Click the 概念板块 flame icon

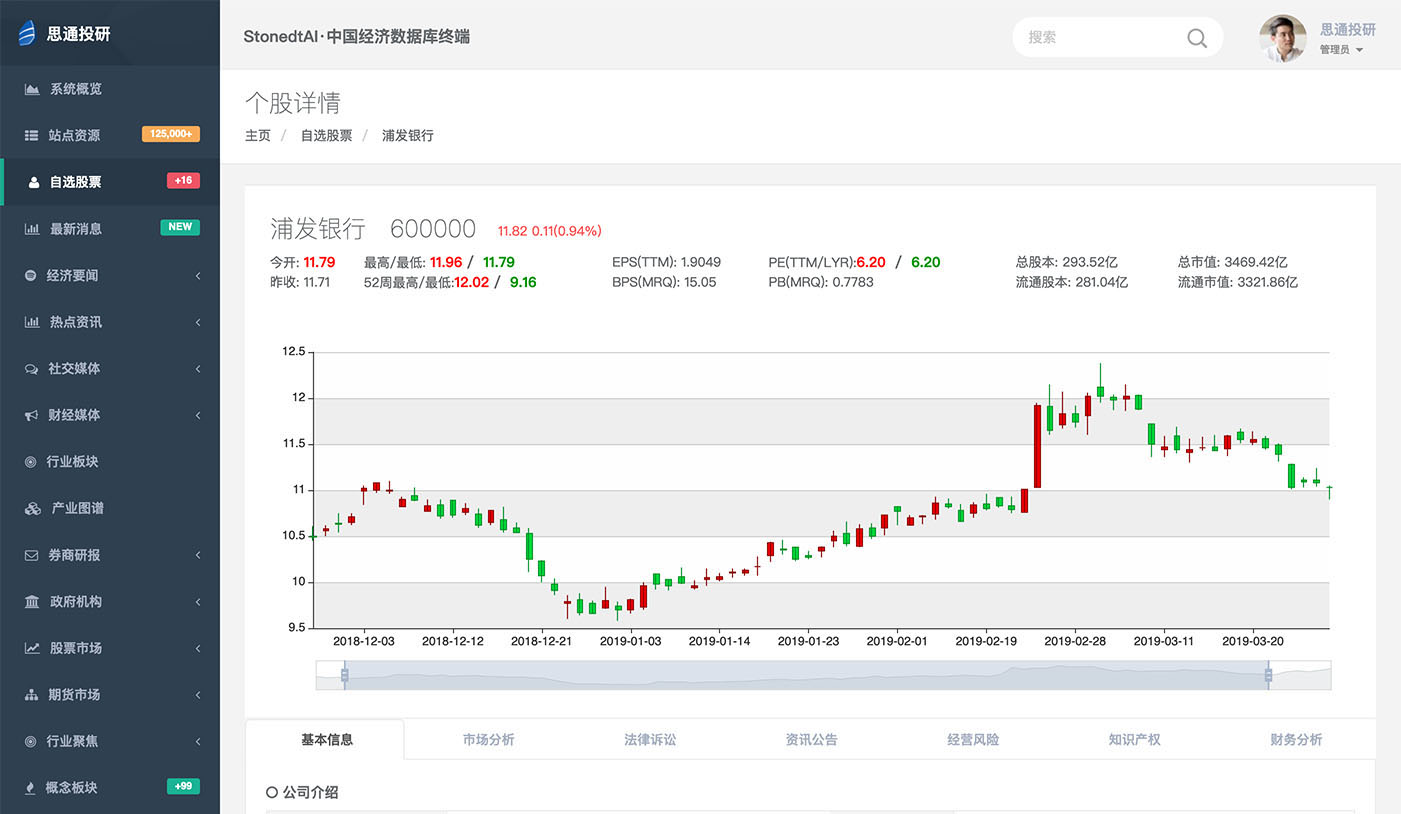32,787
